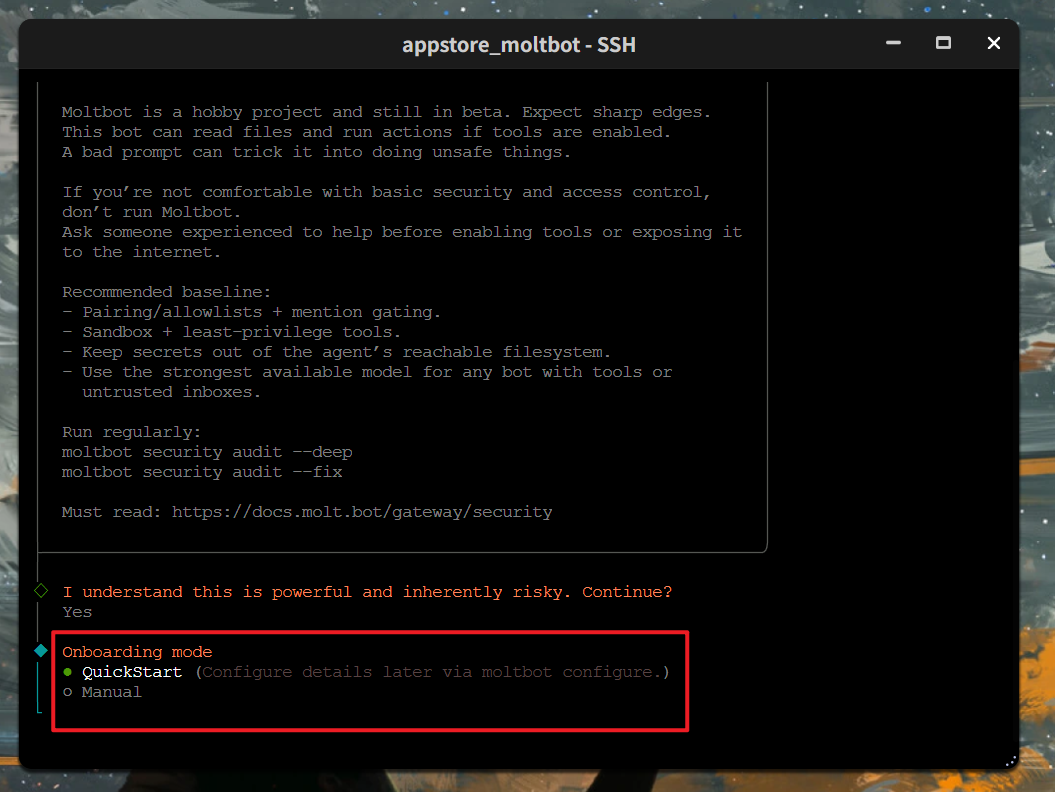Click the 'Onboarding mode' heading text
1055x792 pixels.
pos(137,652)
